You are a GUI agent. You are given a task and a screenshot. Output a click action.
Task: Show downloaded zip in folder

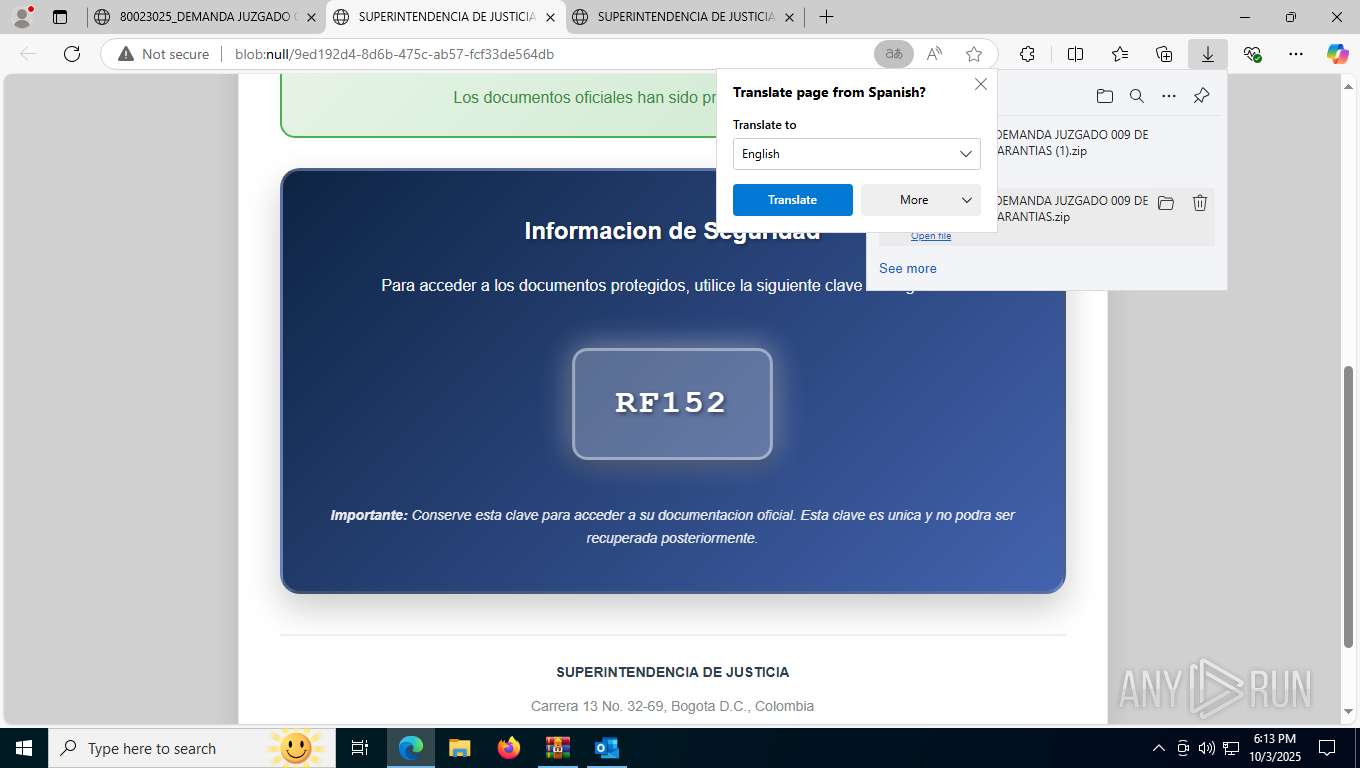1166,203
